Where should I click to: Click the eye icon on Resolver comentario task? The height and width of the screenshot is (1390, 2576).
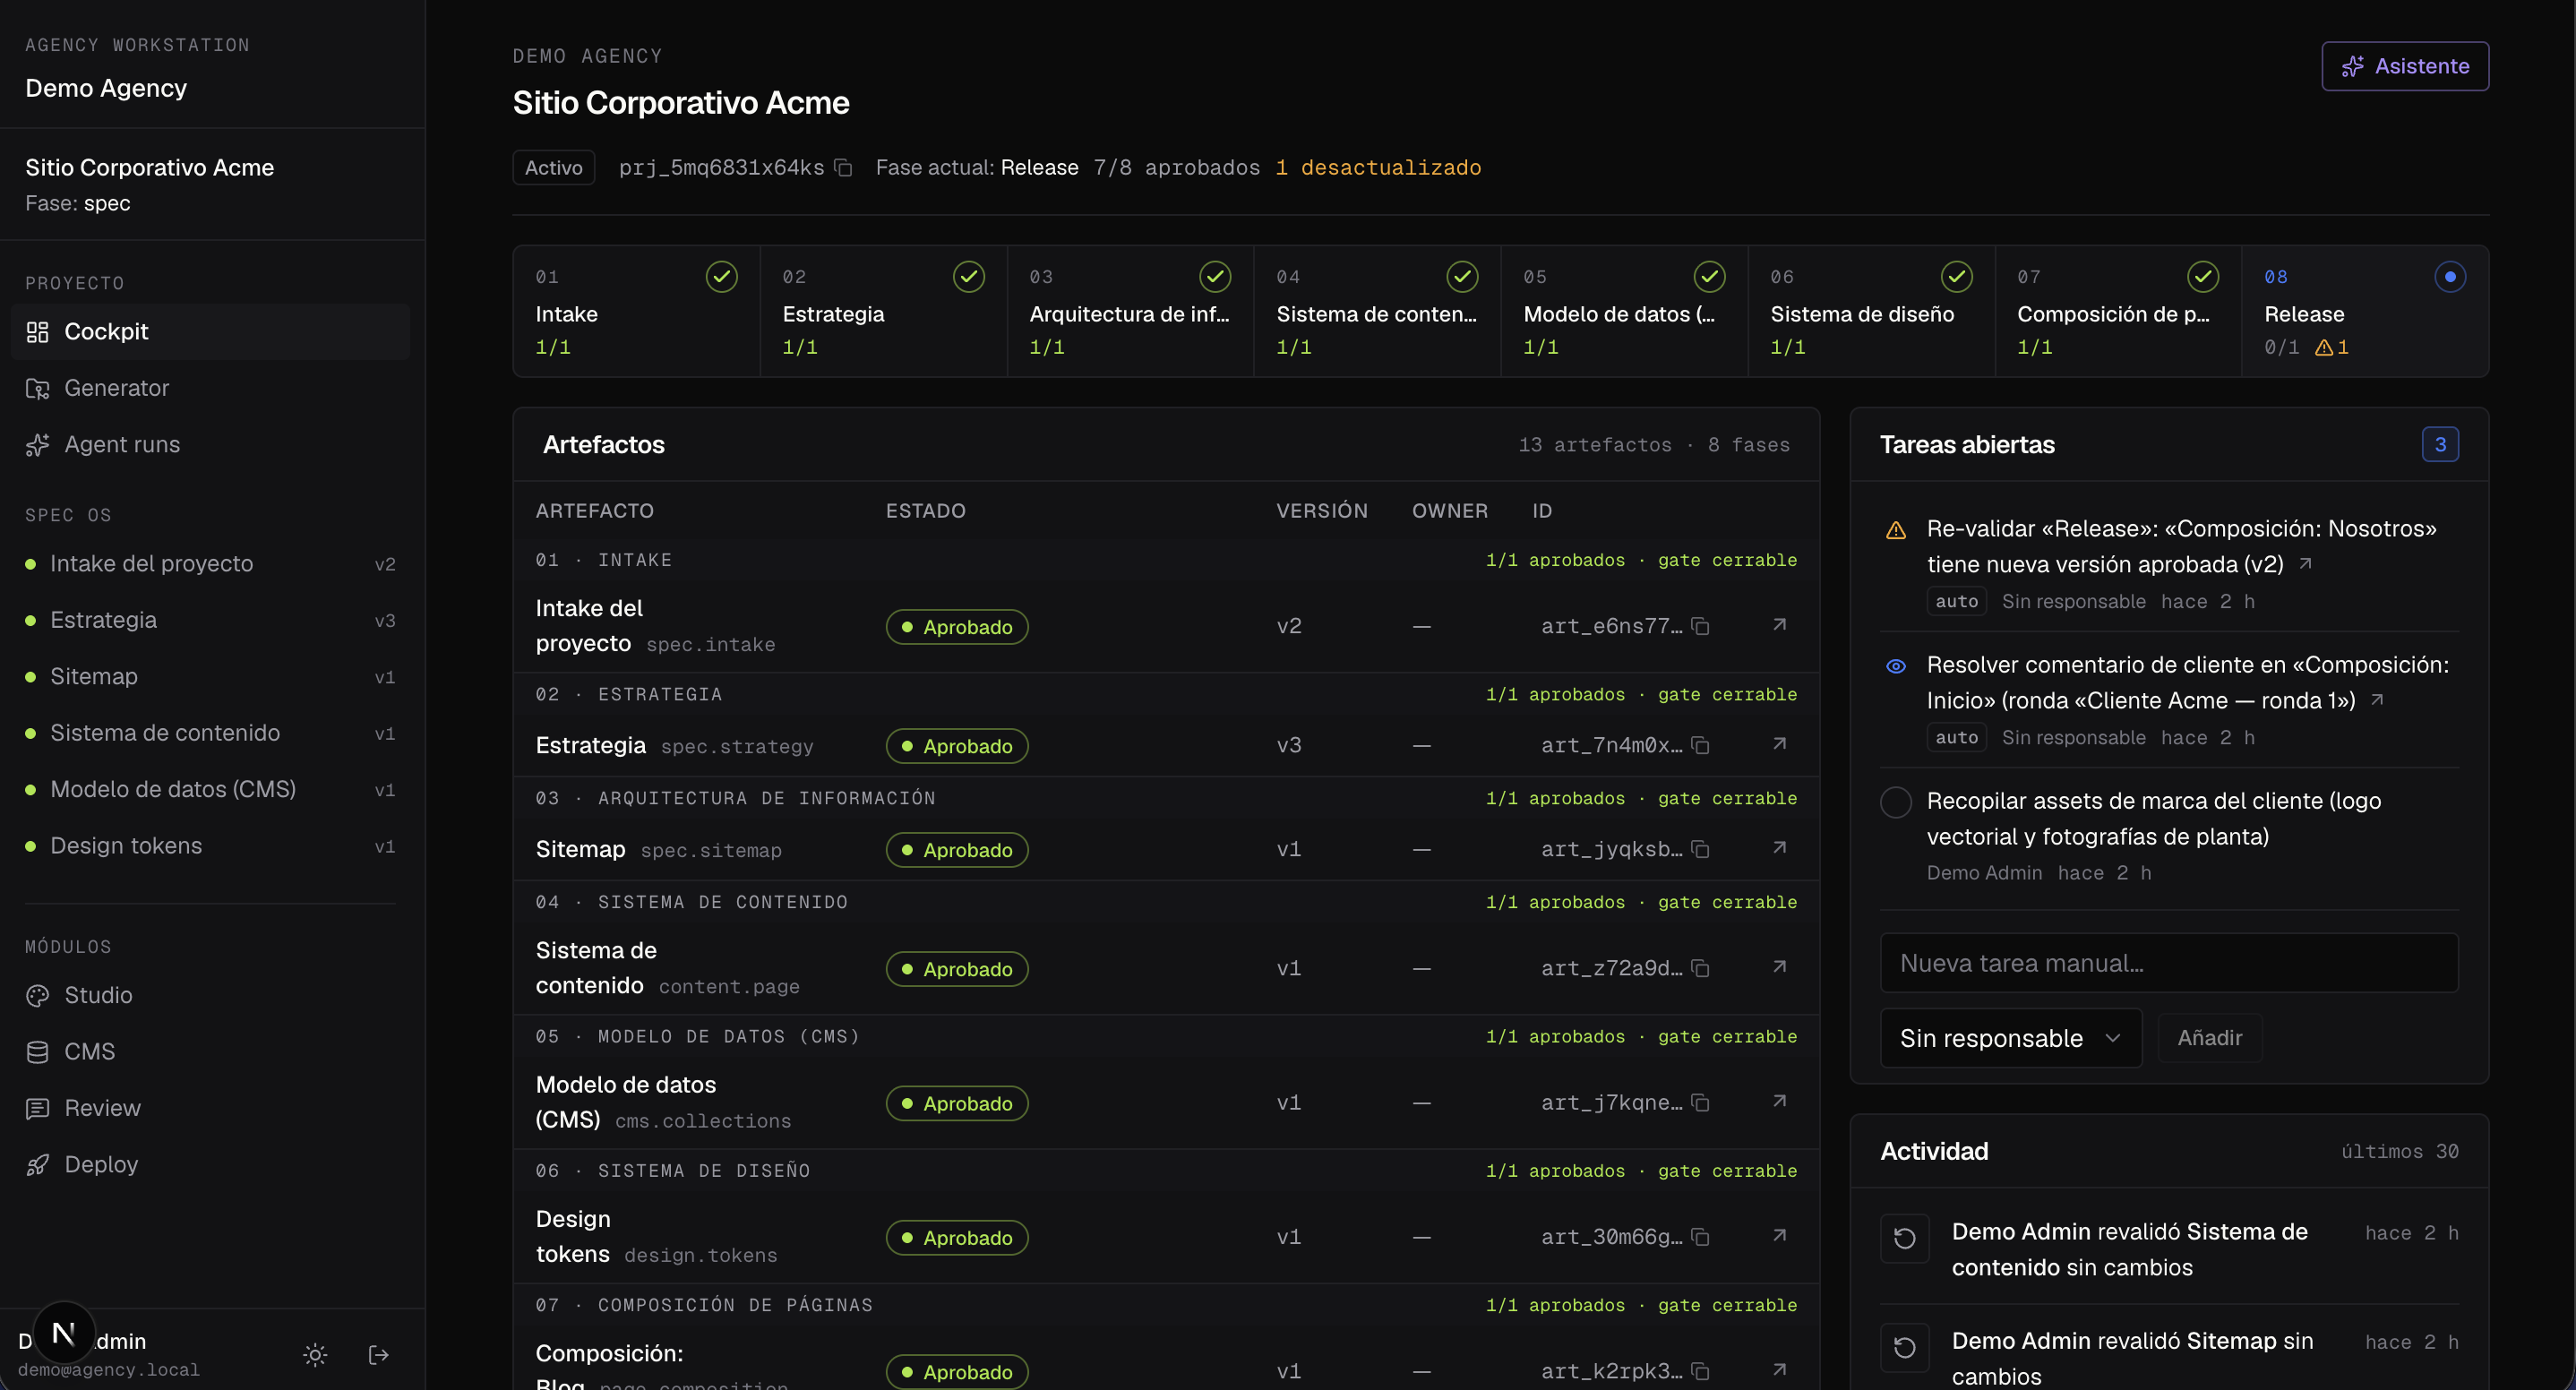pos(1896,666)
